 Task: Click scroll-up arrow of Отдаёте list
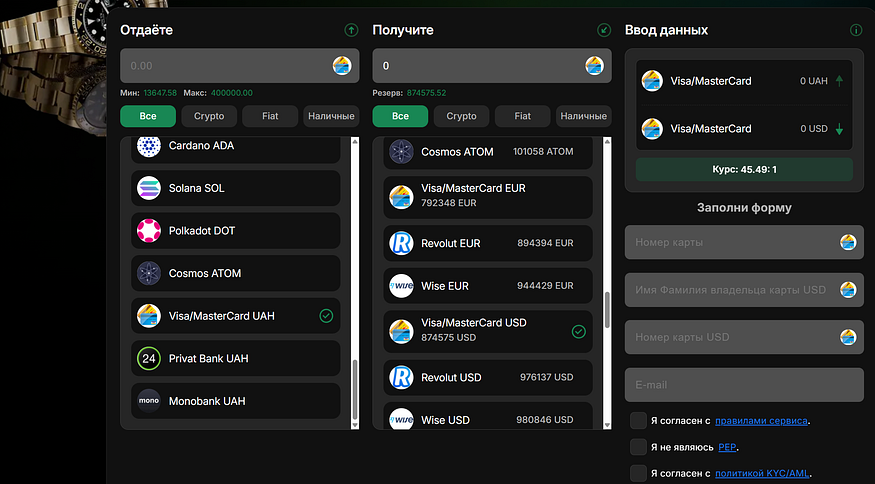[x=355, y=142]
